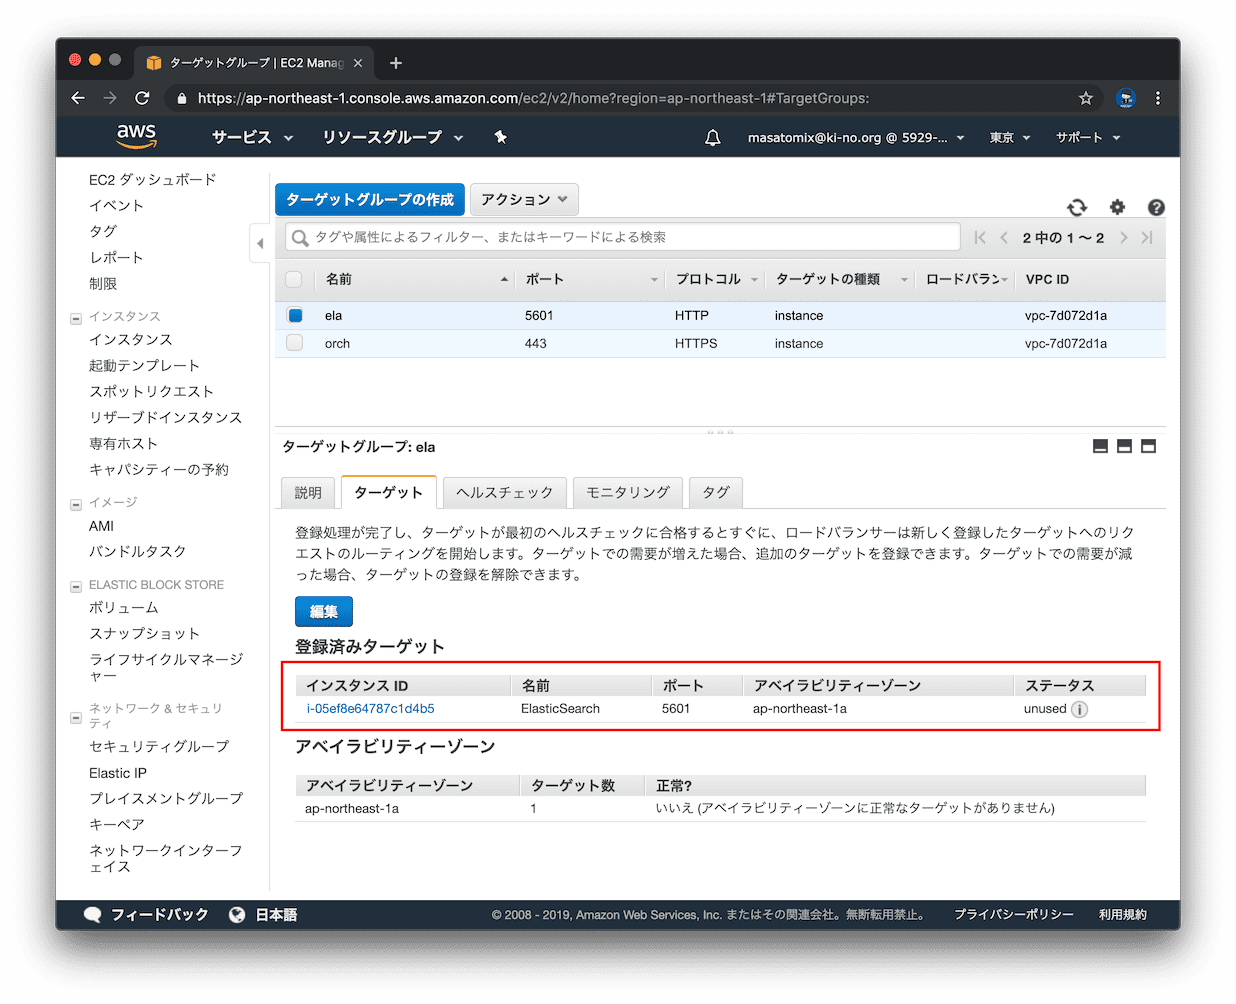
Task: Uncheck the ela target group row
Action: coord(294,315)
